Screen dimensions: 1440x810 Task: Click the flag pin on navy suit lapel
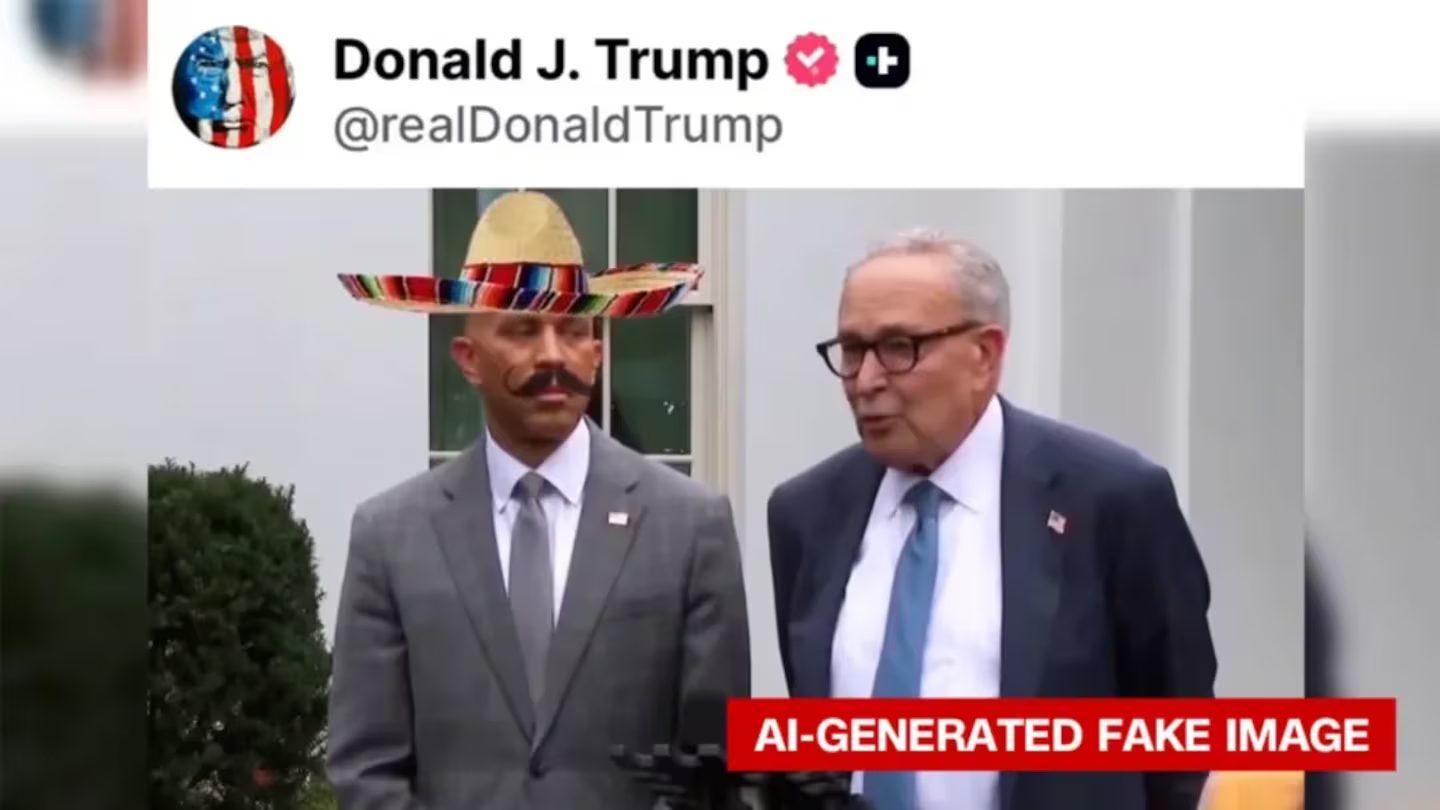click(1057, 521)
